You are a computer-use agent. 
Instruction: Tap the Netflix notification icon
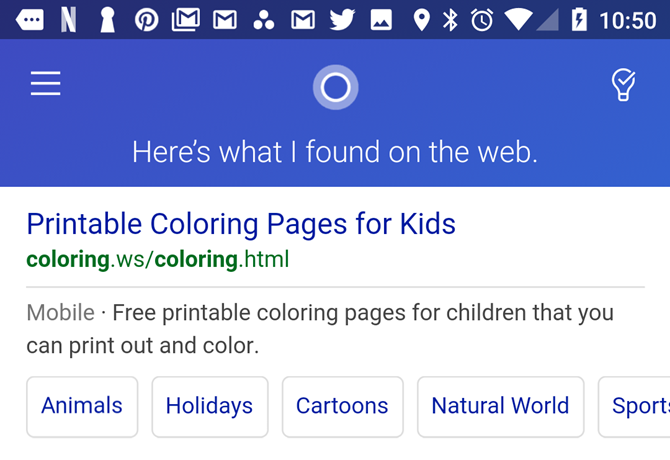tap(68, 19)
